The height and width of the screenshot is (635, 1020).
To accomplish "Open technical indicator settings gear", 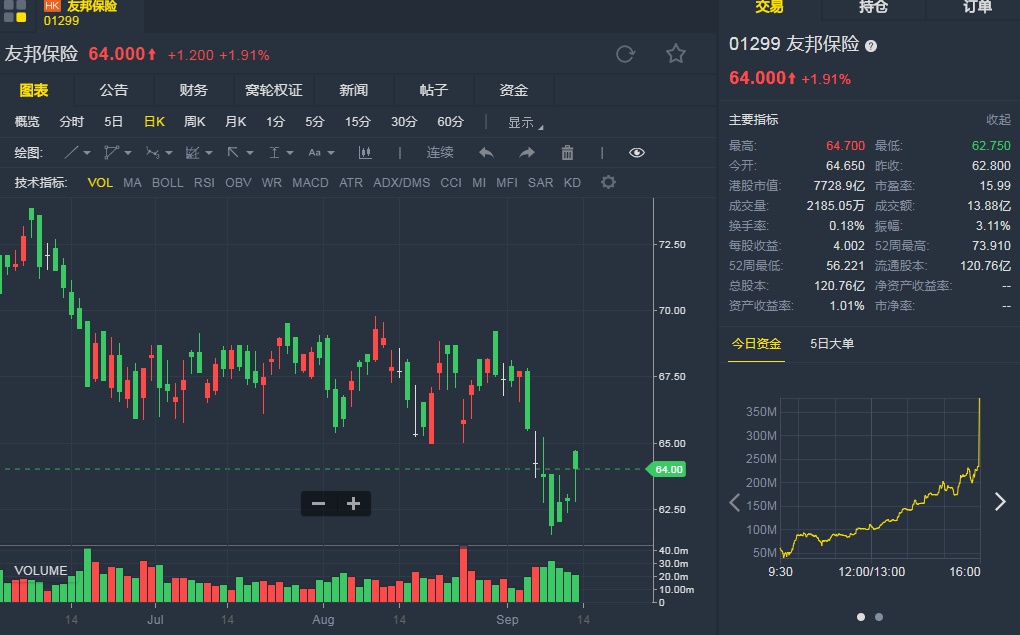I will tap(608, 182).
